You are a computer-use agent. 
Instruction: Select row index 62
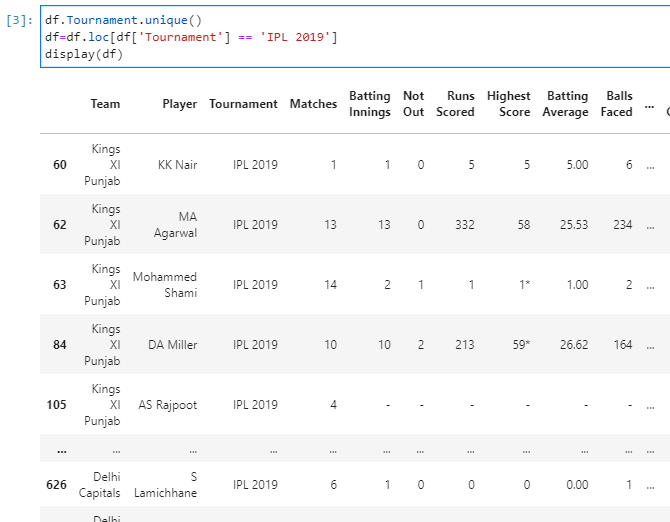tap(60, 225)
